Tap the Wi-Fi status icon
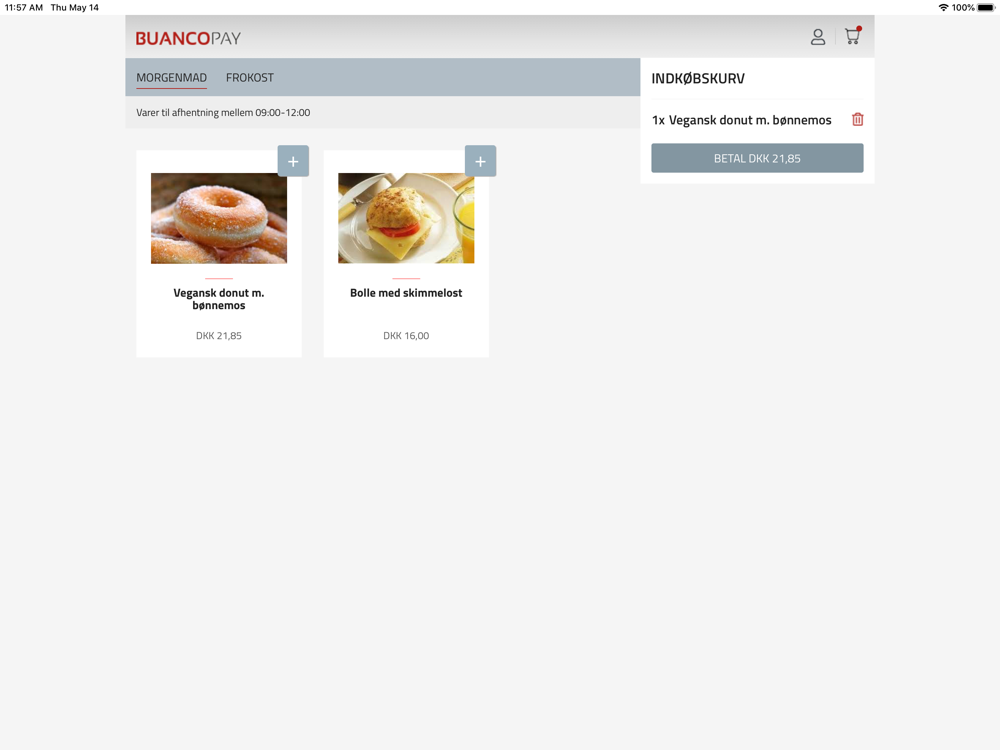The image size is (1000, 750). [943, 8]
